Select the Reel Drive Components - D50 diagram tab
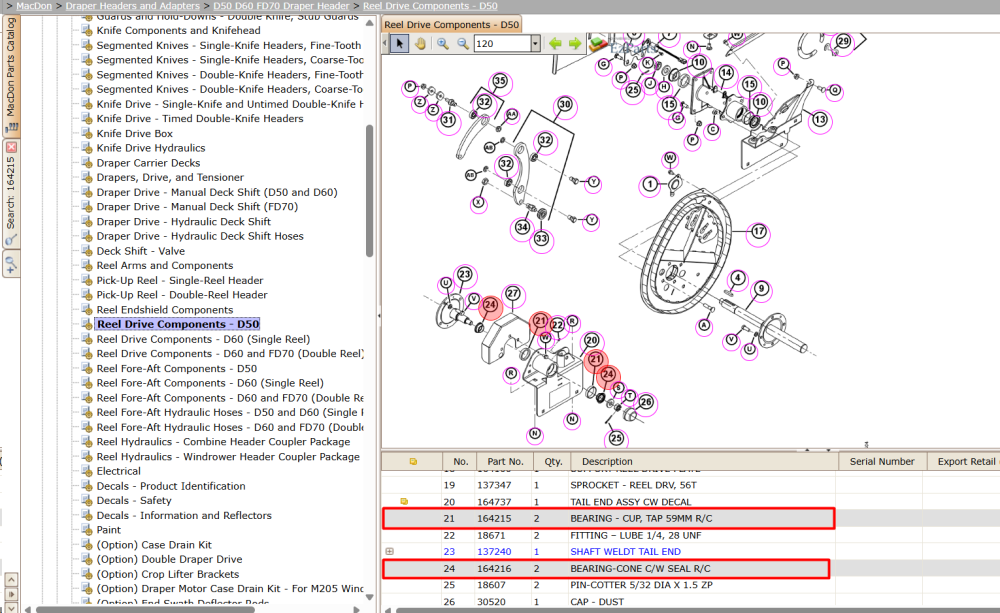This screenshot has height=613, width=1000. (x=452, y=25)
